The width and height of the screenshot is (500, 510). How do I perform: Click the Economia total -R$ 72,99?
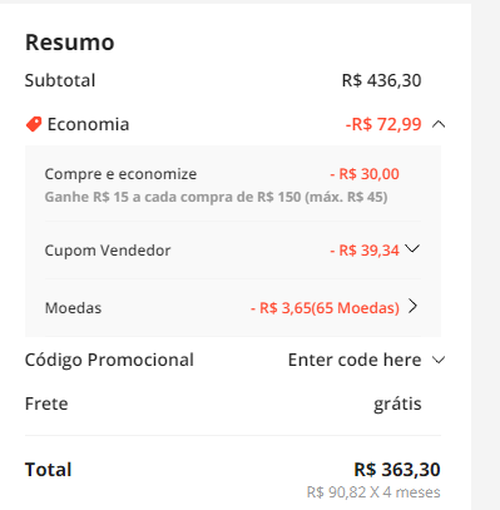pos(383,124)
